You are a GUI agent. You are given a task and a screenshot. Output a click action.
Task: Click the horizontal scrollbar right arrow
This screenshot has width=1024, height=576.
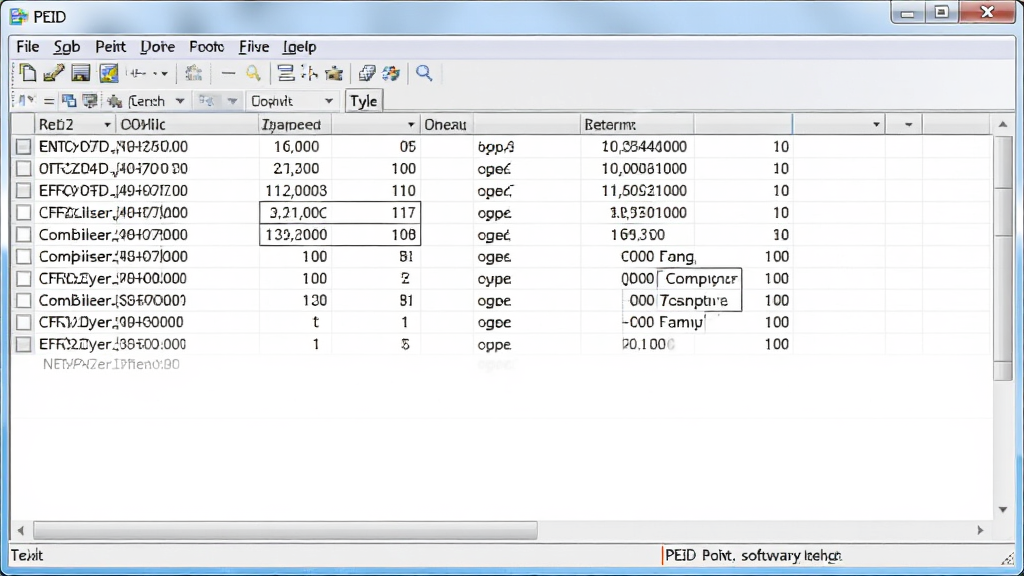pyautogui.click(x=980, y=530)
